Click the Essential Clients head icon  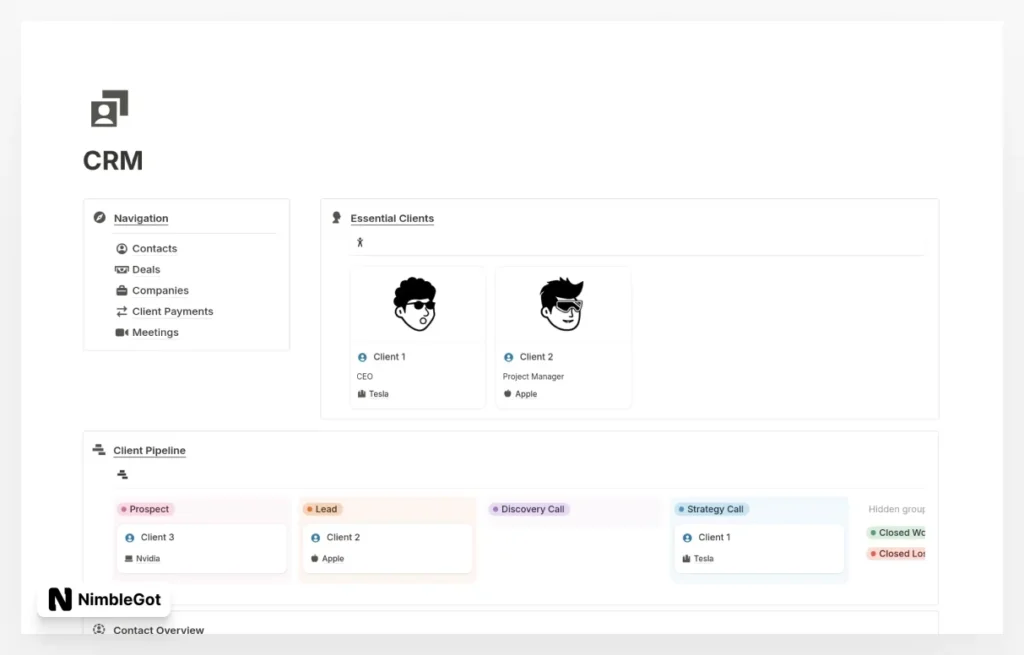click(x=337, y=218)
